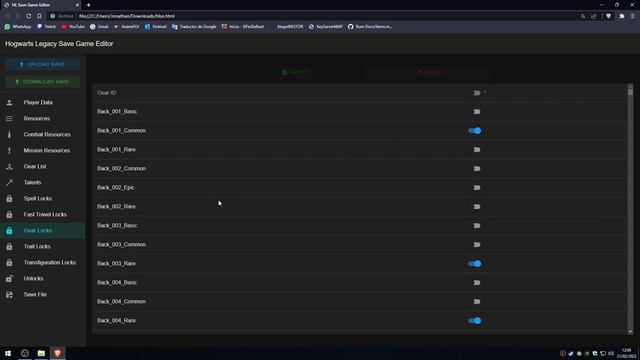Open the Unlocks section
640x360 pixels.
coord(42,278)
